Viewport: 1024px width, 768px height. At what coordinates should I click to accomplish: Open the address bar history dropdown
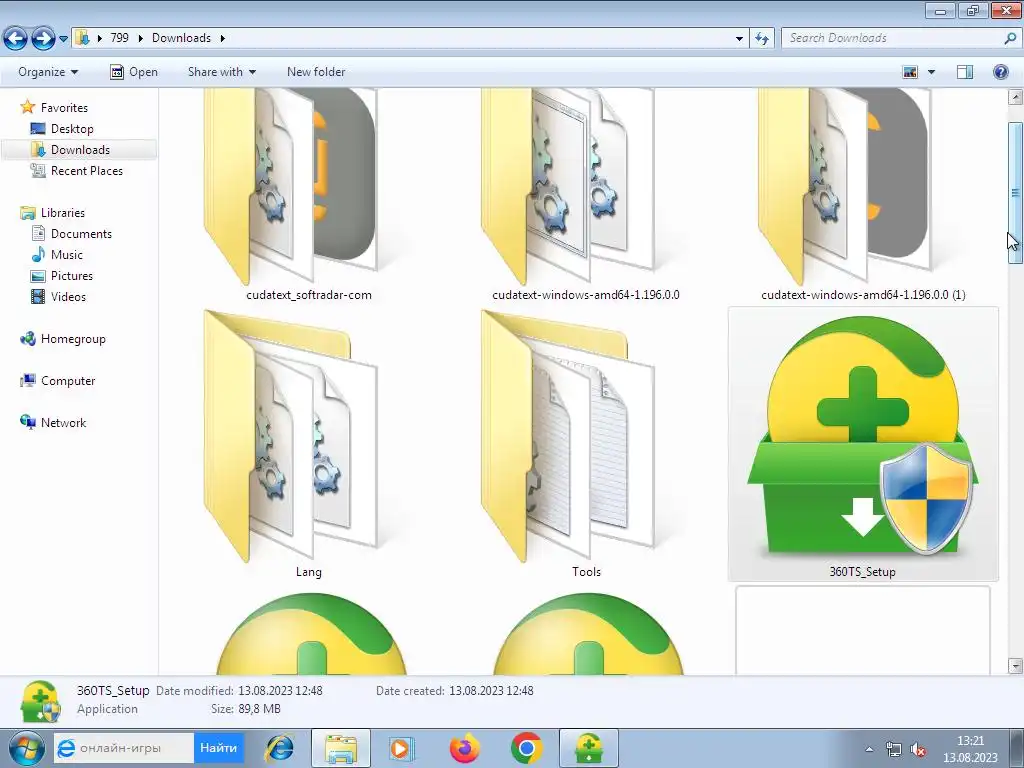pos(739,39)
